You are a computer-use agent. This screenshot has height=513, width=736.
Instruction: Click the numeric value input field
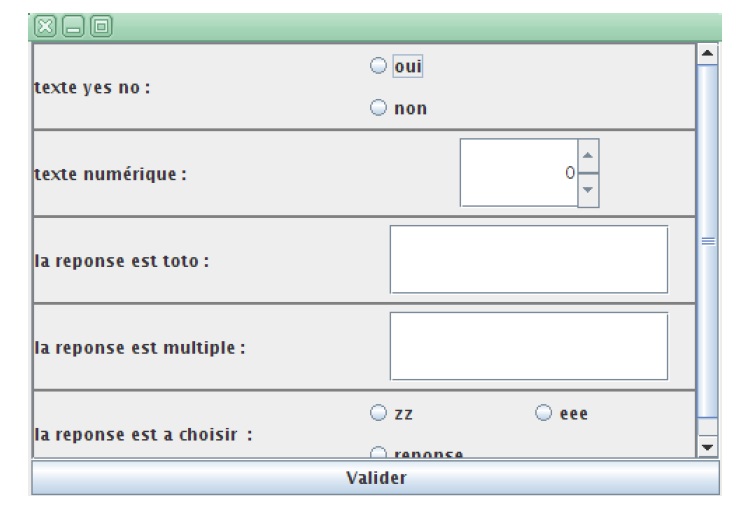coord(519,173)
